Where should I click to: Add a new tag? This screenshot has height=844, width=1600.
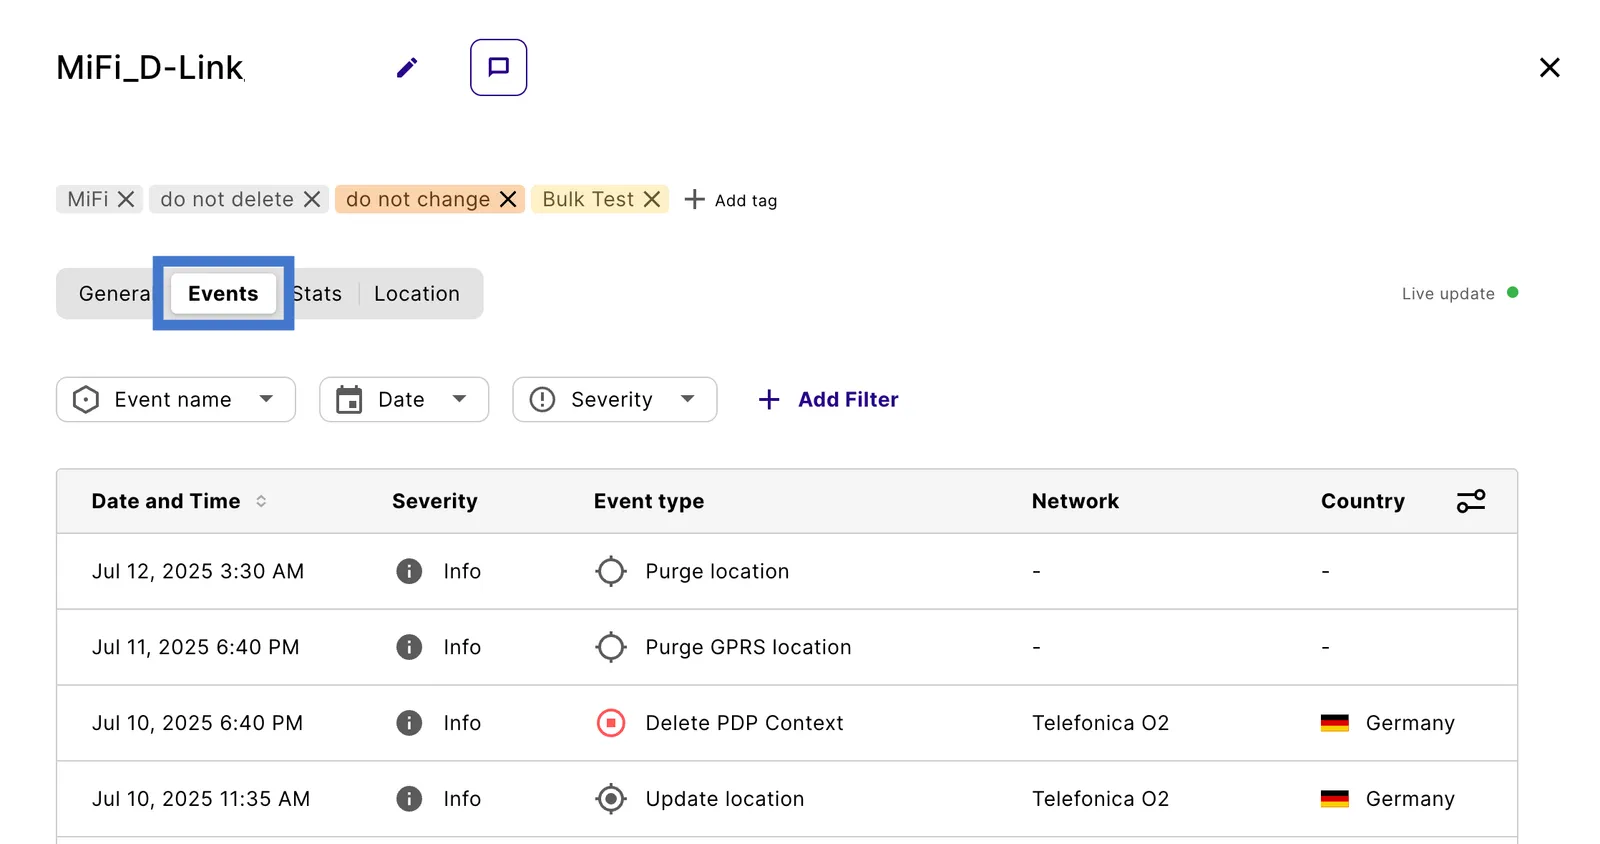point(731,200)
